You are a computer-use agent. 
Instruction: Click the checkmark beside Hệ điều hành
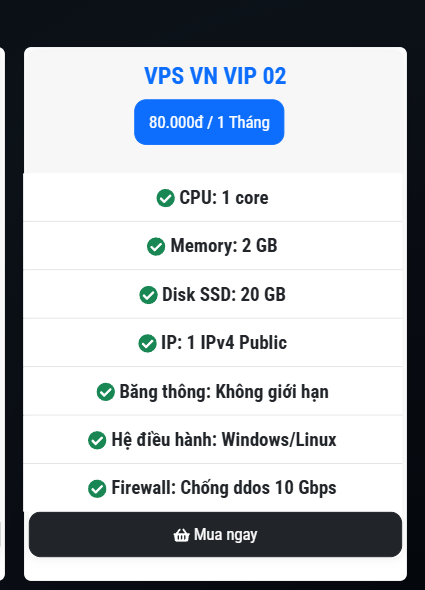click(x=97, y=440)
